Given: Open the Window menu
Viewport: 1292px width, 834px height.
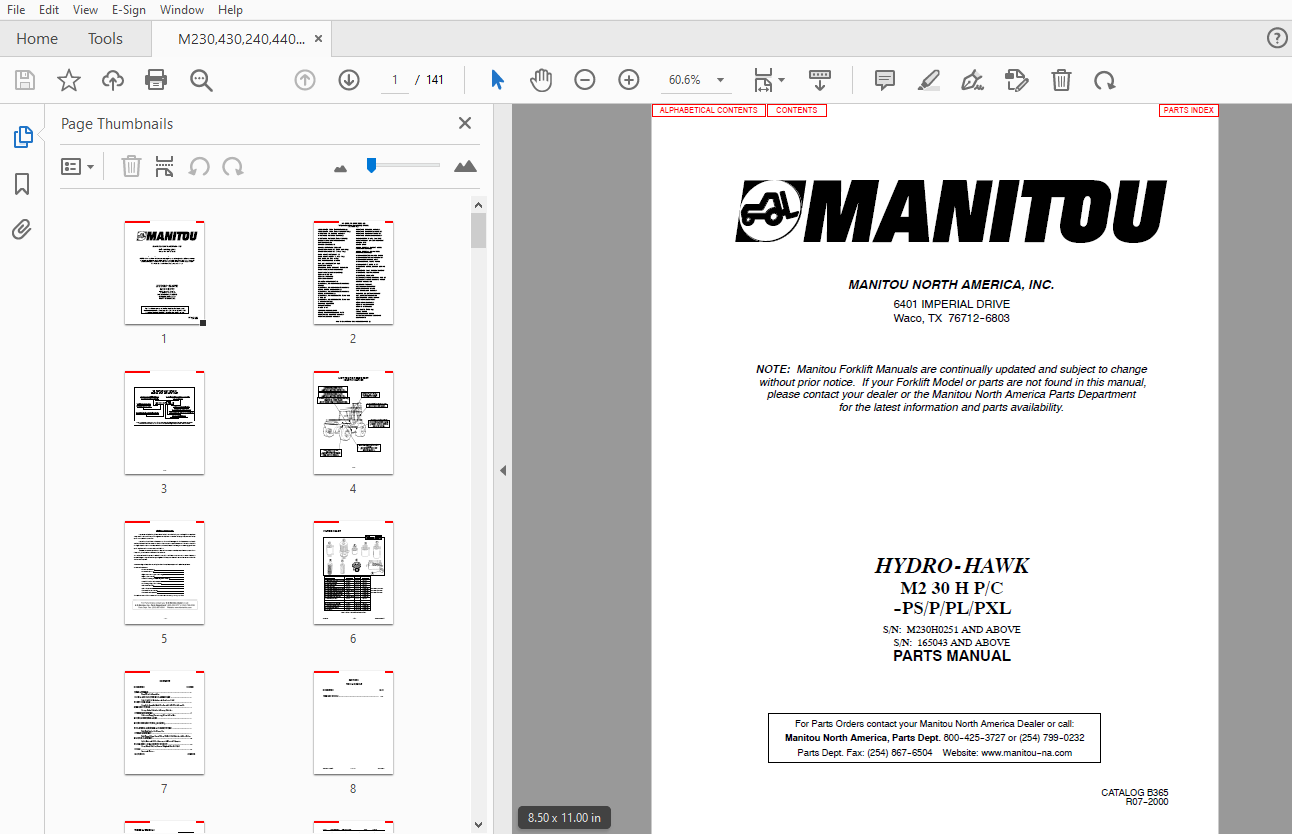Looking at the screenshot, I should (x=182, y=10).
